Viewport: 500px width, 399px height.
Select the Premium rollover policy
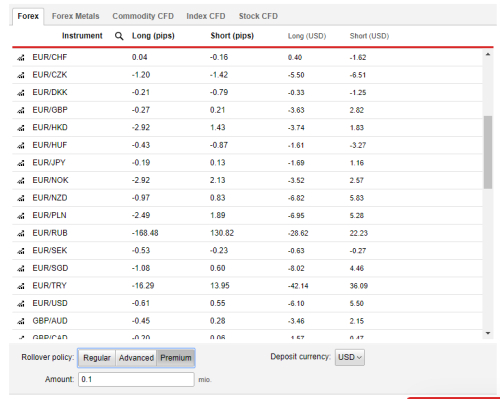point(176,358)
